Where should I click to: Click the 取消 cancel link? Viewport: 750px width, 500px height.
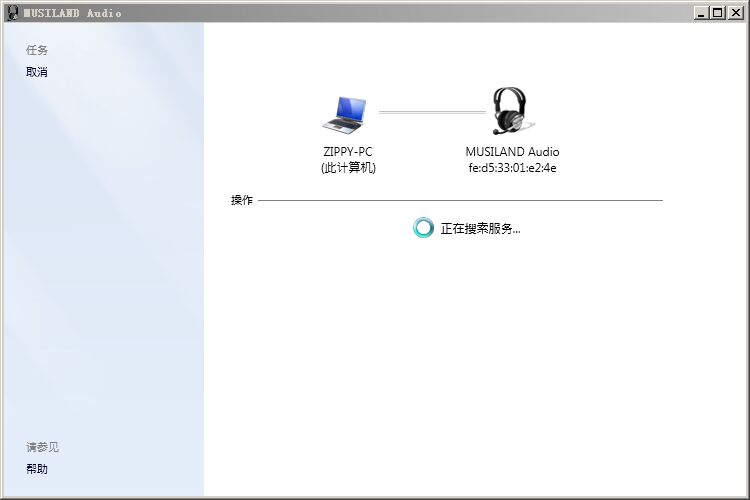tap(37, 72)
